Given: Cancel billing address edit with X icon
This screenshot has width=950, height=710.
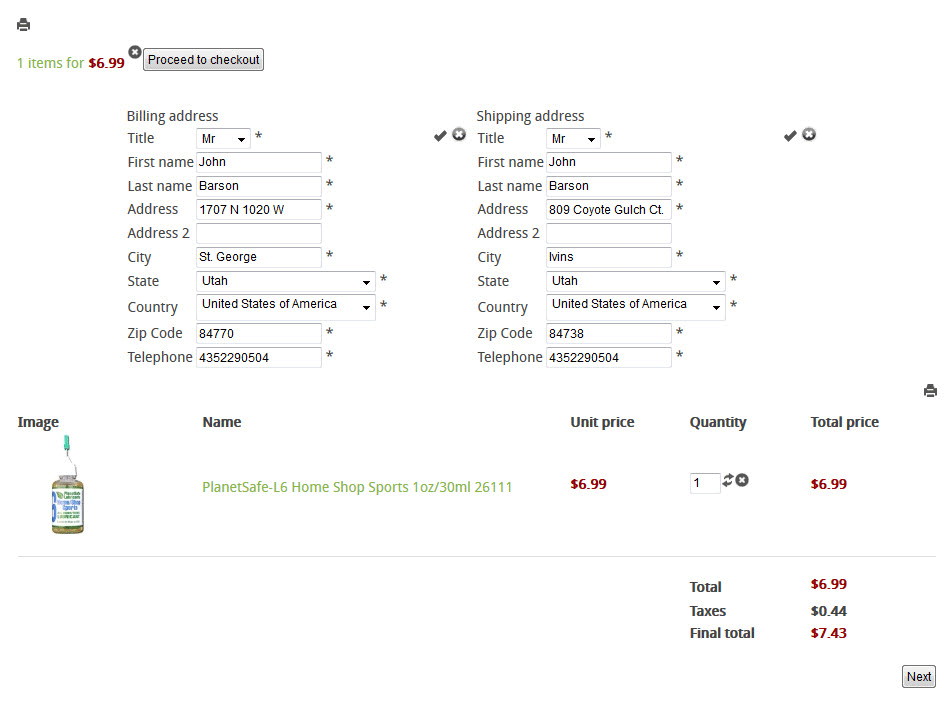Looking at the screenshot, I should pos(459,135).
